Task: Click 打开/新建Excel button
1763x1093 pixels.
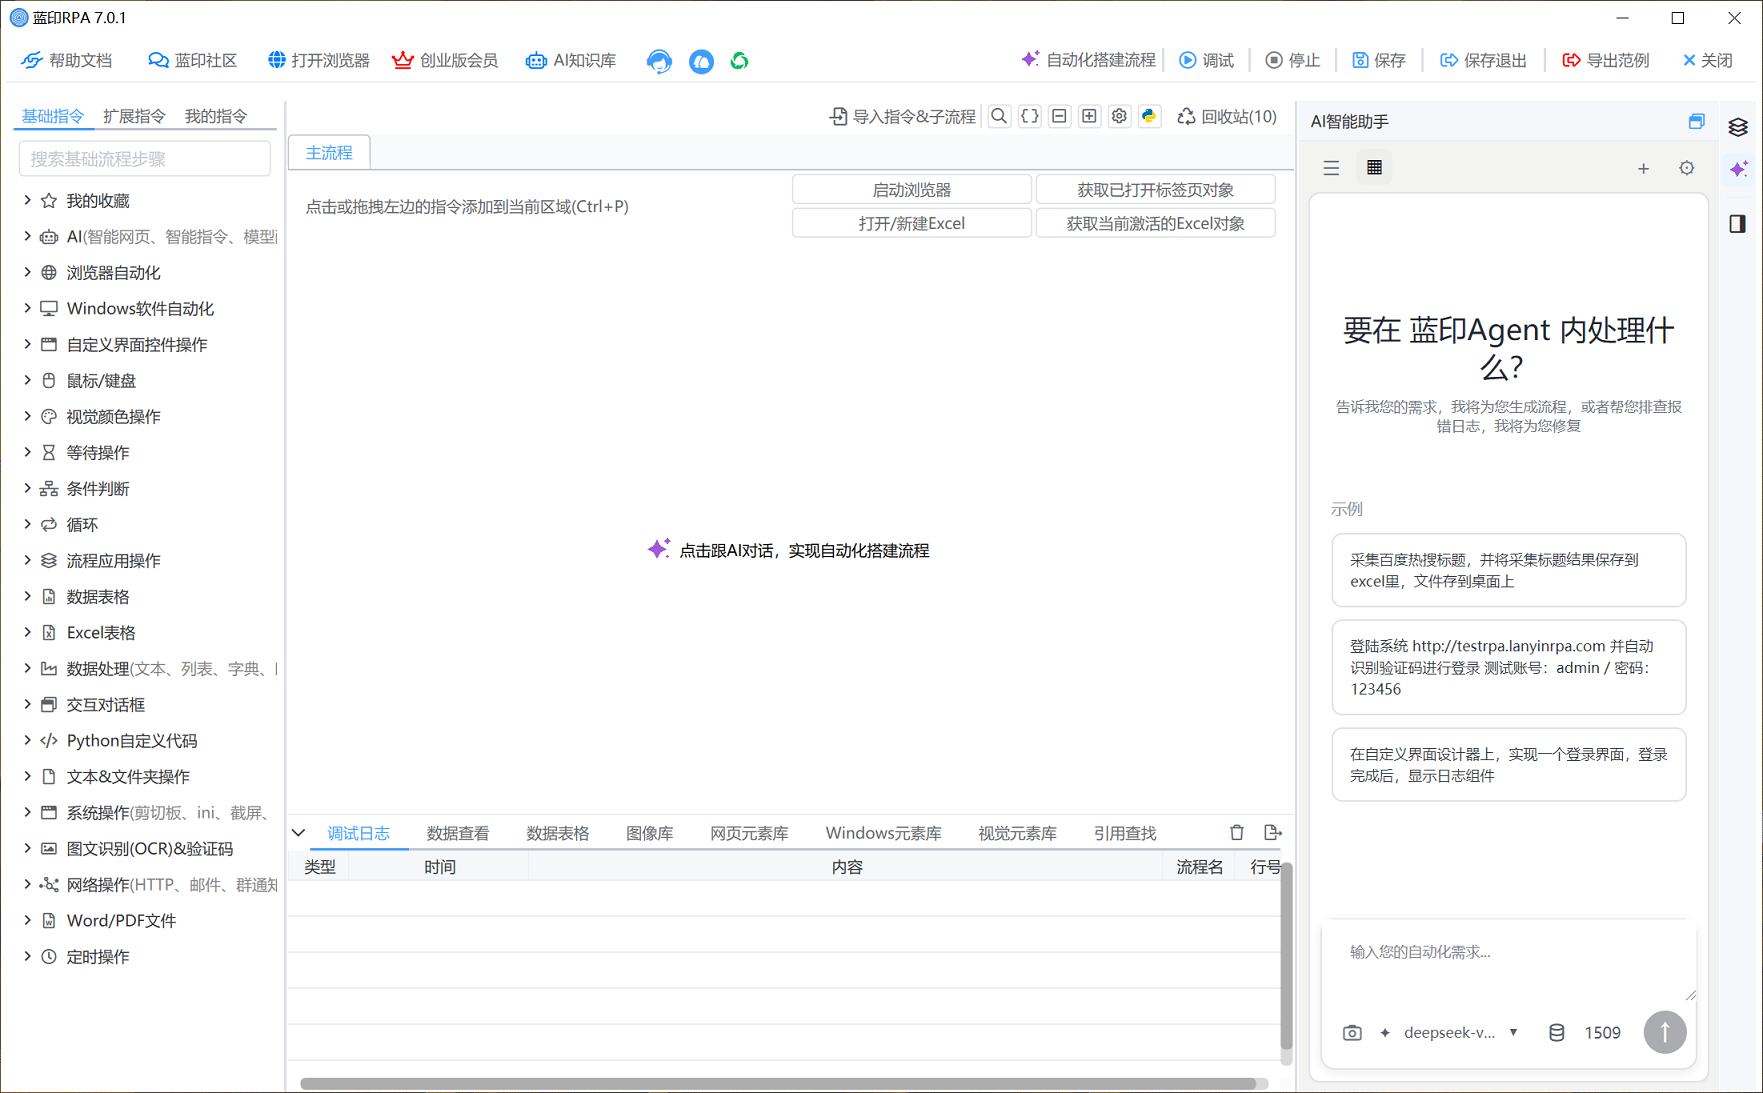Action: click(912, 223)
